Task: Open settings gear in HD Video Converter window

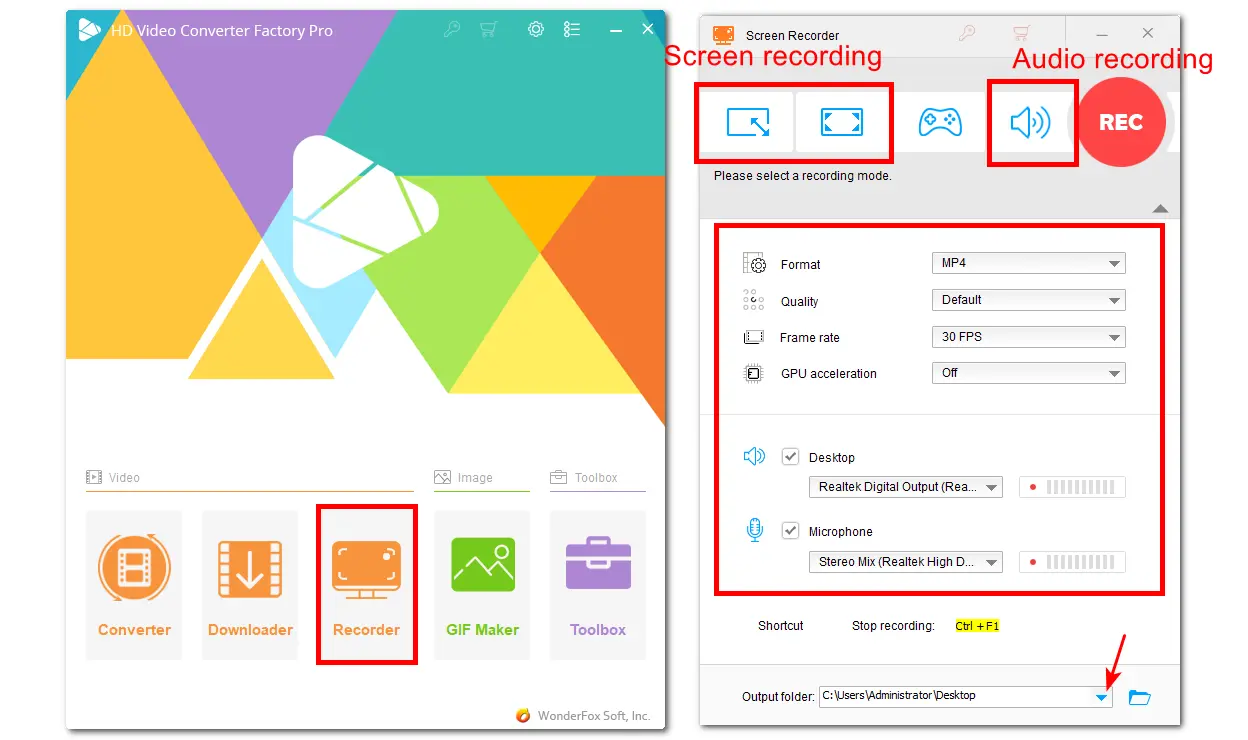Action: (x=536, y=30)
